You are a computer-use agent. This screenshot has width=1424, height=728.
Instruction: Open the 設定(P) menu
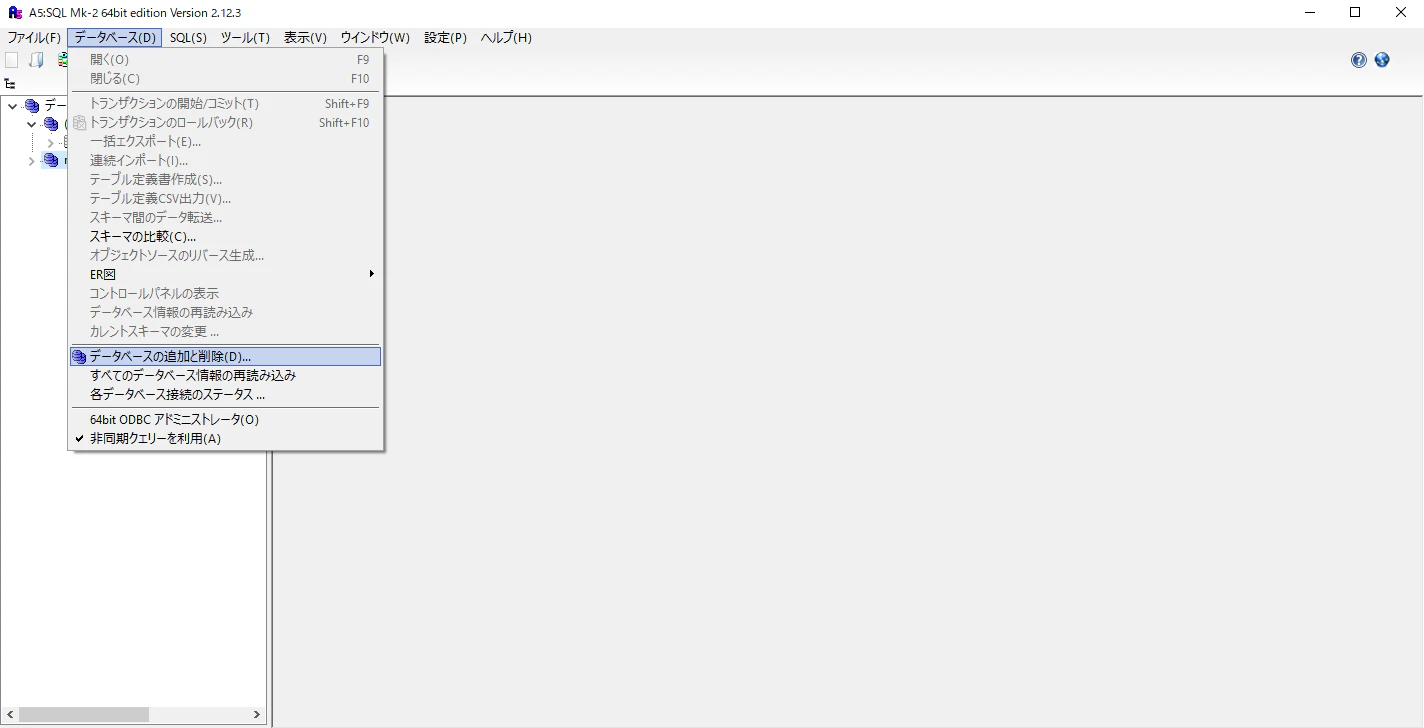(445, 38)
